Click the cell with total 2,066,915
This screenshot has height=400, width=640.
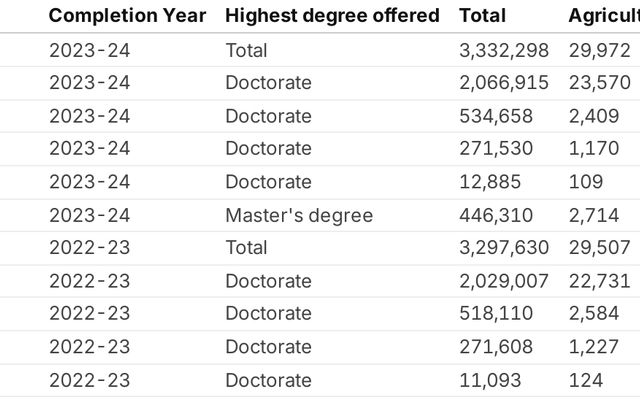click(503, 83)
